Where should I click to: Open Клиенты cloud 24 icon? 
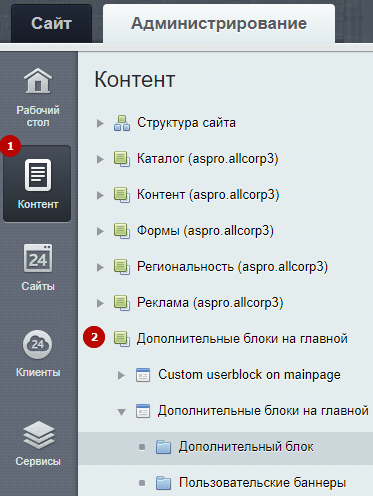(38, 344)
